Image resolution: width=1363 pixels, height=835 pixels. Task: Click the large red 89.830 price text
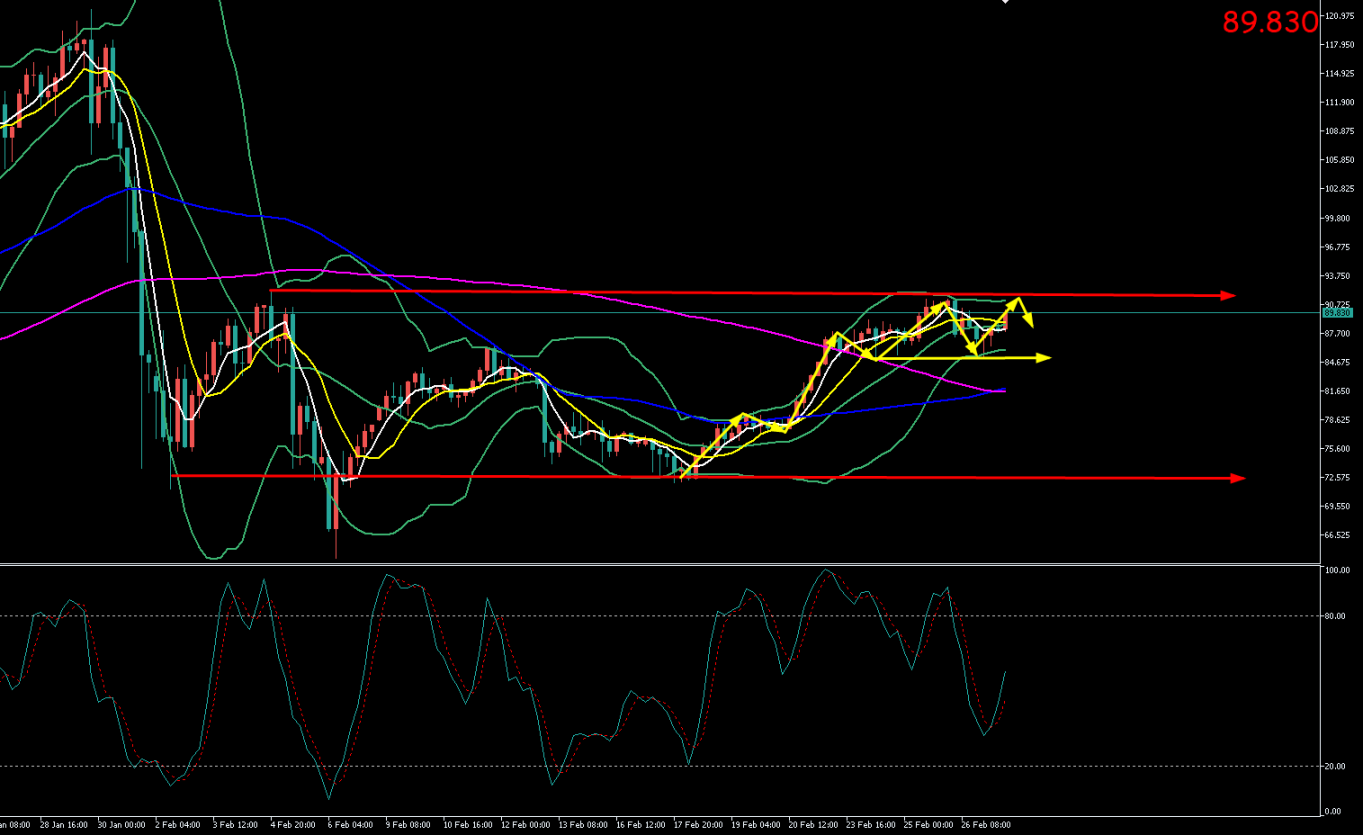1270,22
